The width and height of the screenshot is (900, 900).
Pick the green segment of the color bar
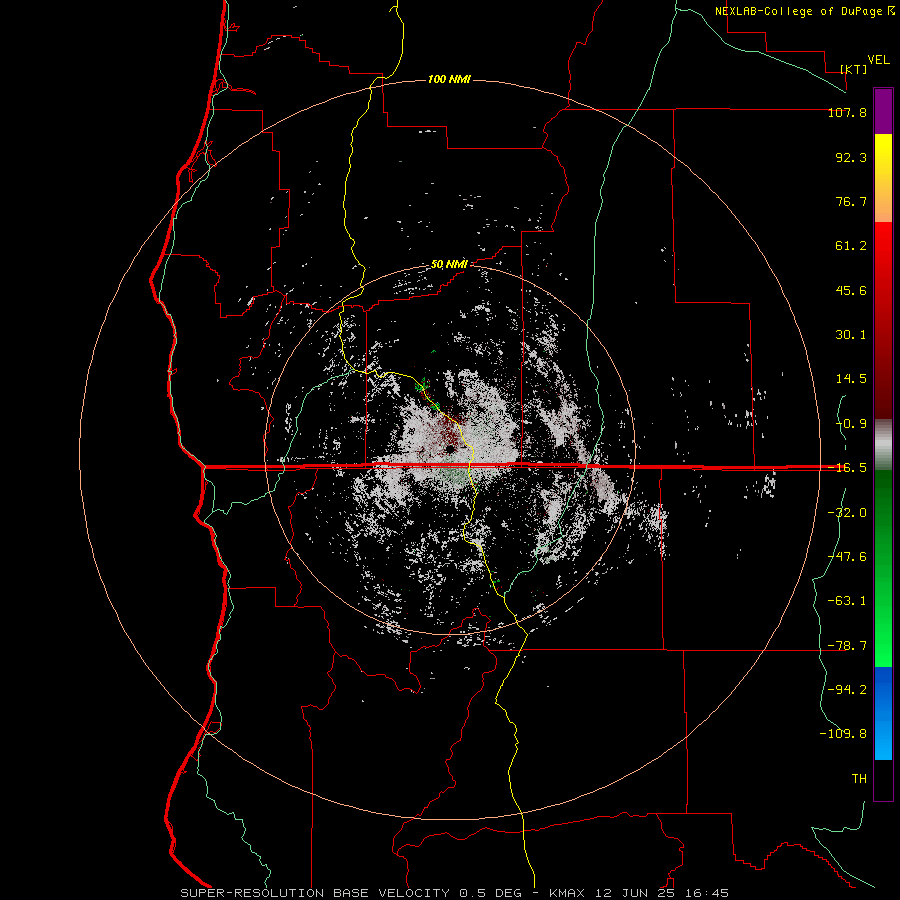(x=883, y=568)
